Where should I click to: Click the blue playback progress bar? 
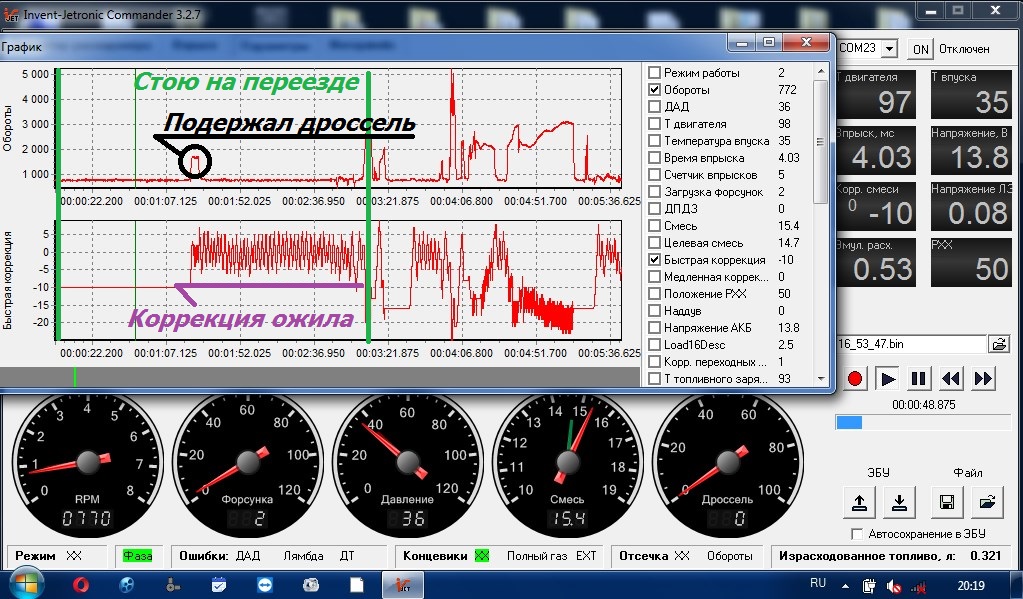click(923, 422)
